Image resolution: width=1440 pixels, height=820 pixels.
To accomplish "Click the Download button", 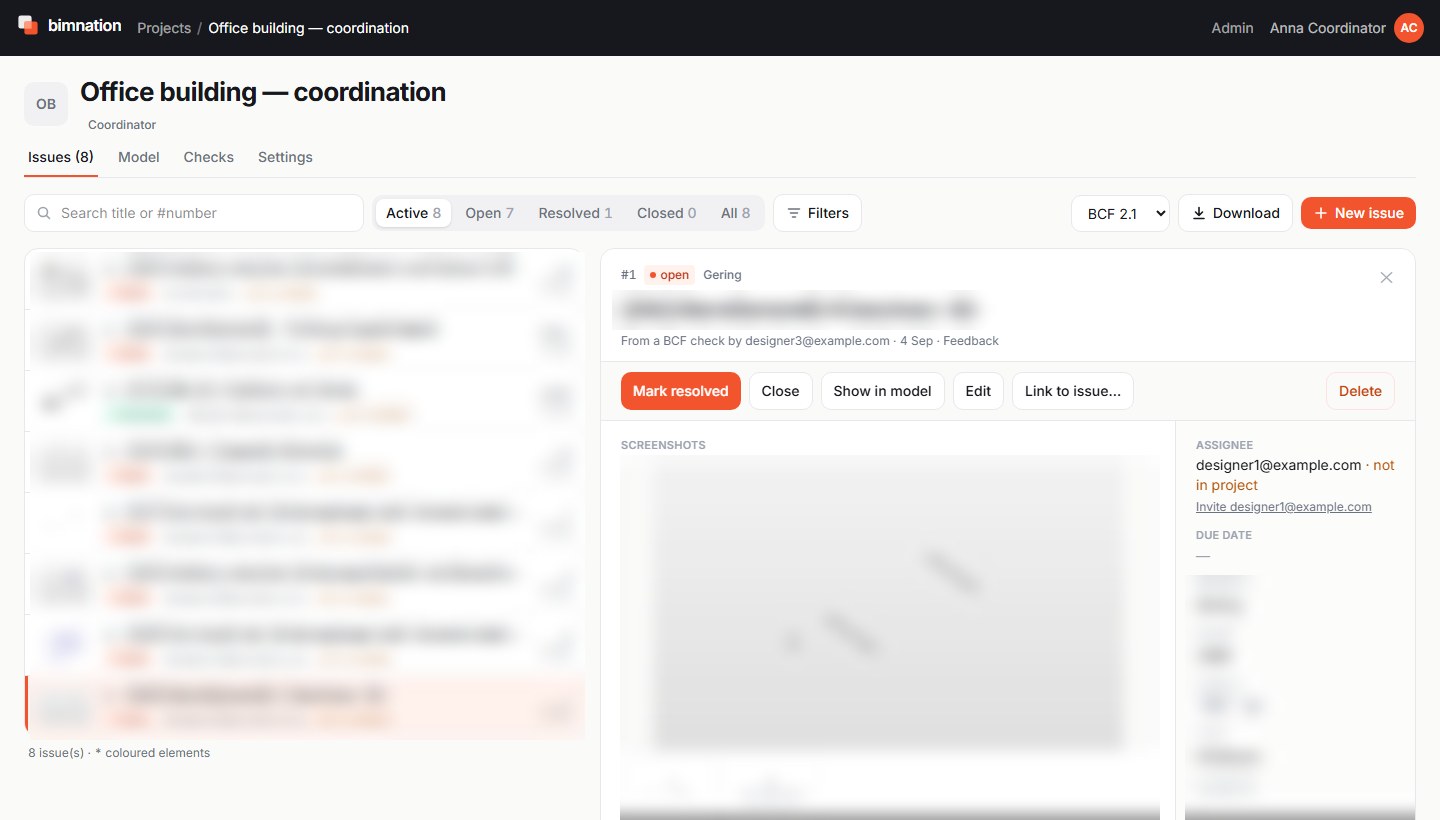I will tap(1235, 213).
